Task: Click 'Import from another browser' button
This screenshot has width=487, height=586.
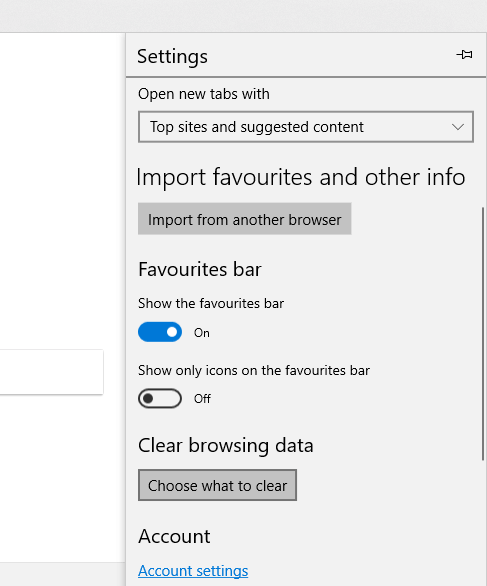Action: 244,219
